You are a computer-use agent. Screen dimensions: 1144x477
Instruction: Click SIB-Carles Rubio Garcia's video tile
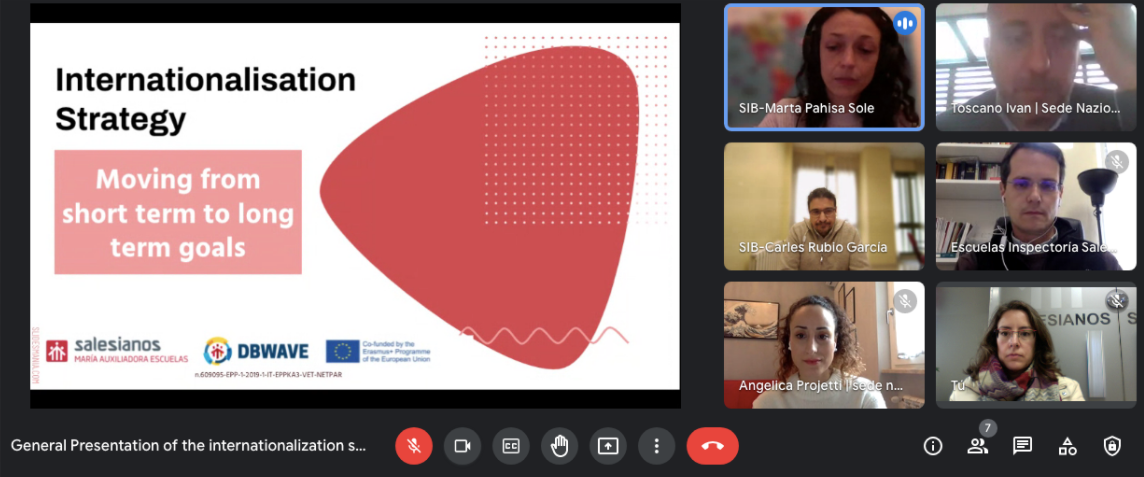pyautogui.click(x=824, y=205)
